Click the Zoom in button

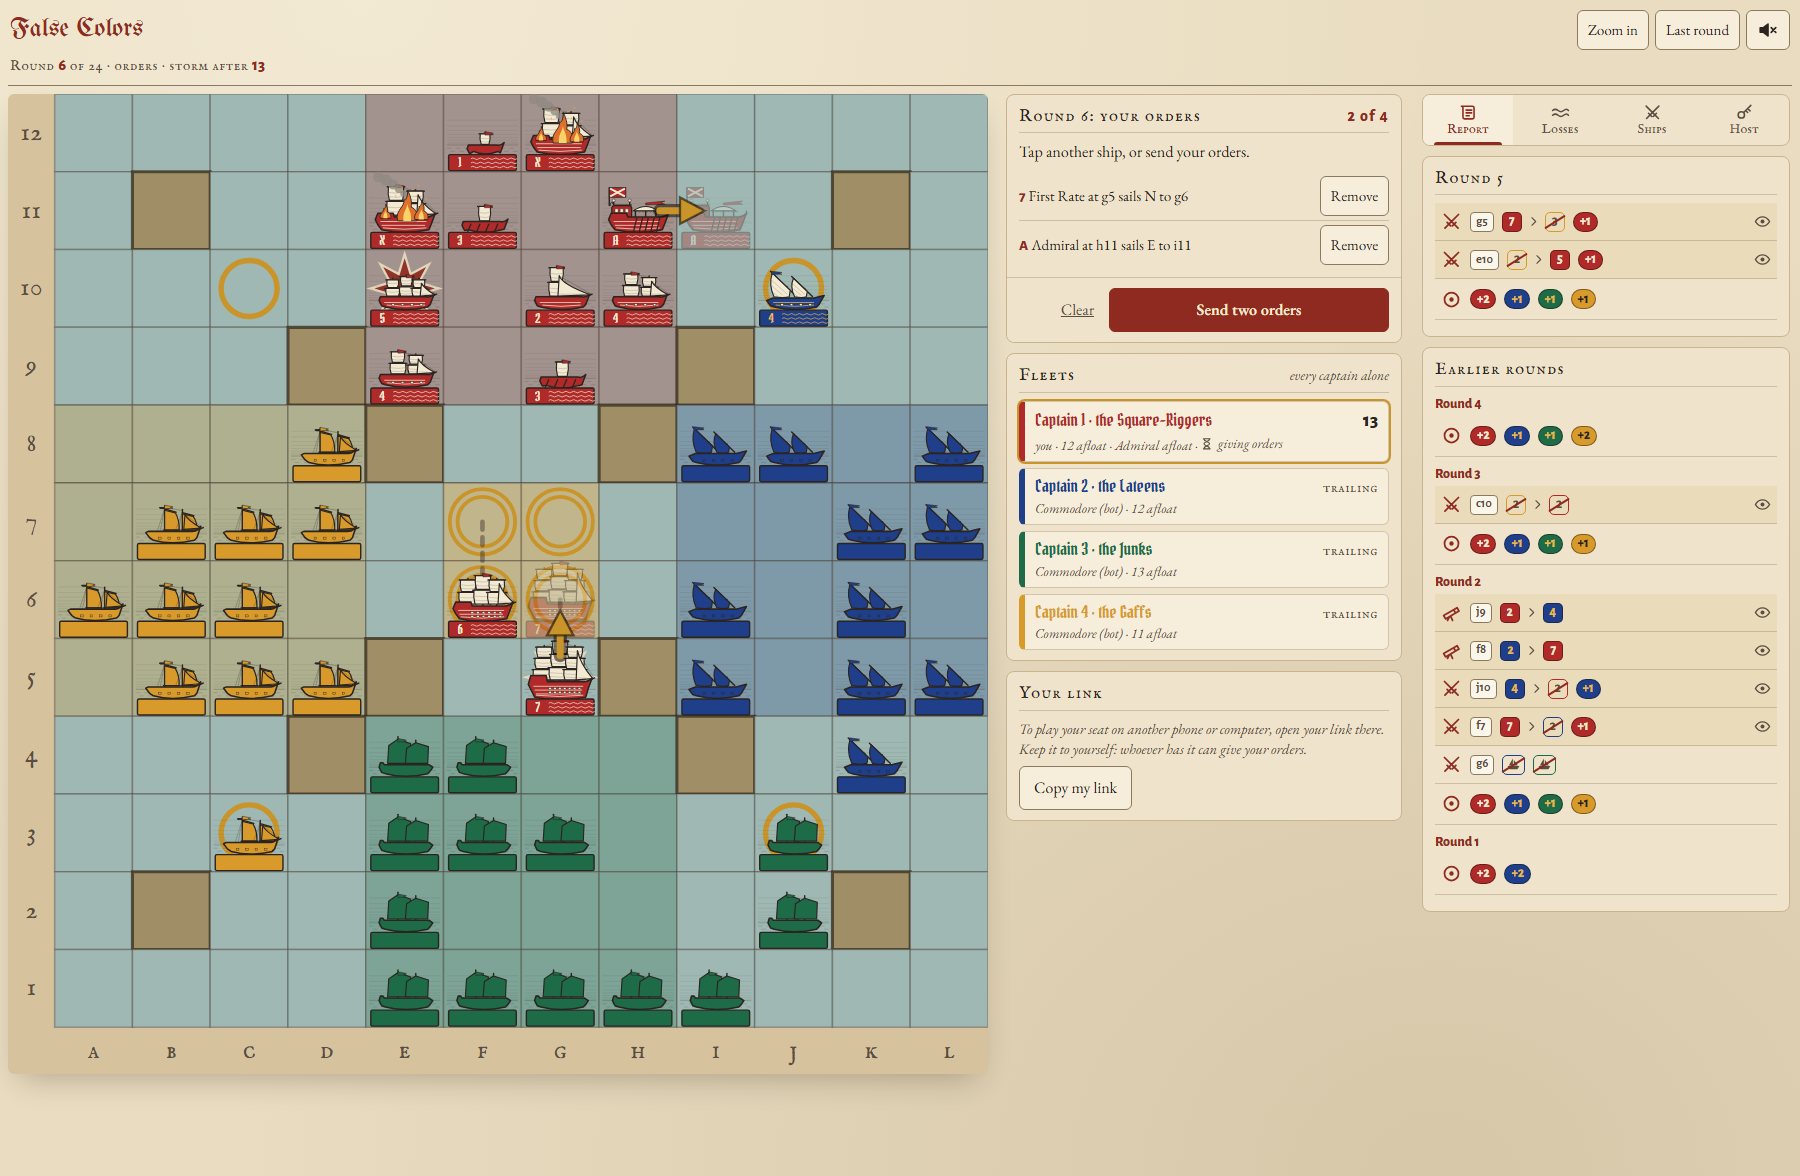click(x=1612, y=30)
